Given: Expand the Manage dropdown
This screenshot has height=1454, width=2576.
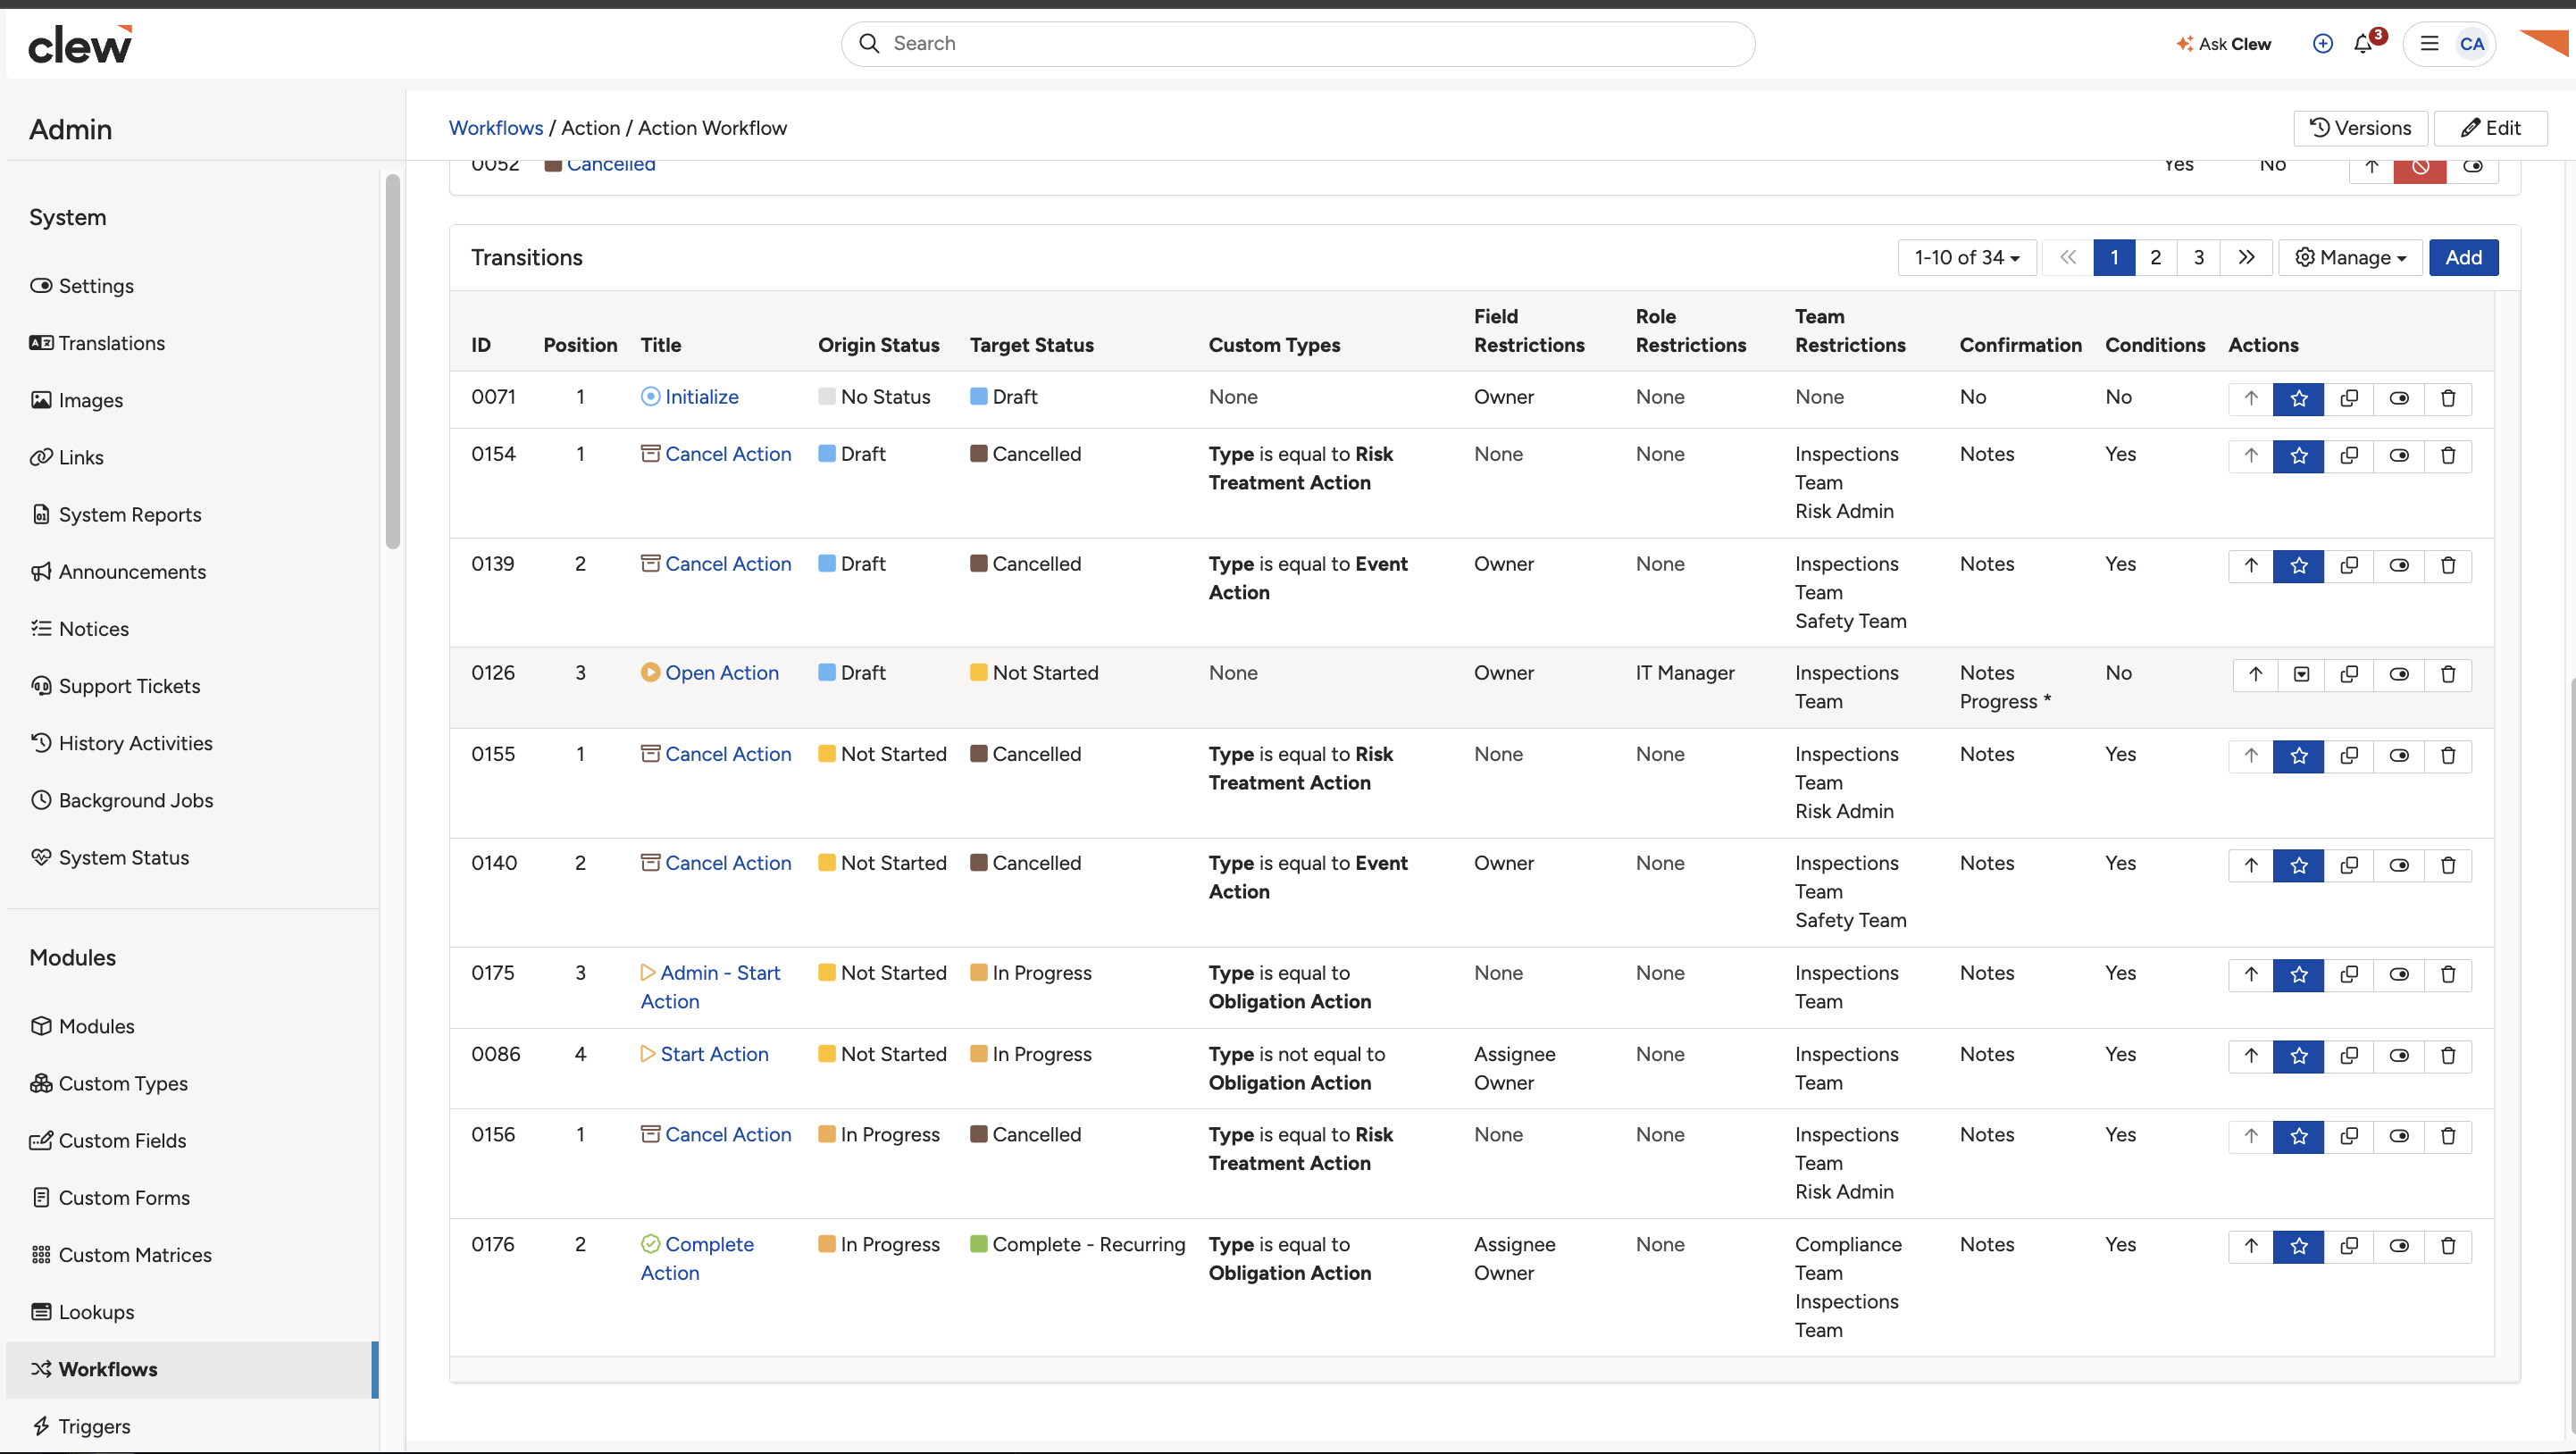Looking at the screenshot, I should (2350, 258).
